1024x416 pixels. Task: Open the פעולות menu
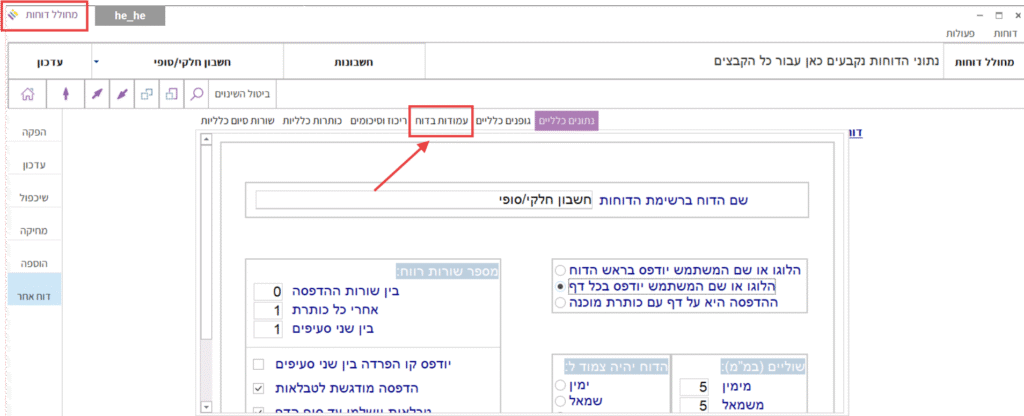[x=964, y=34]
